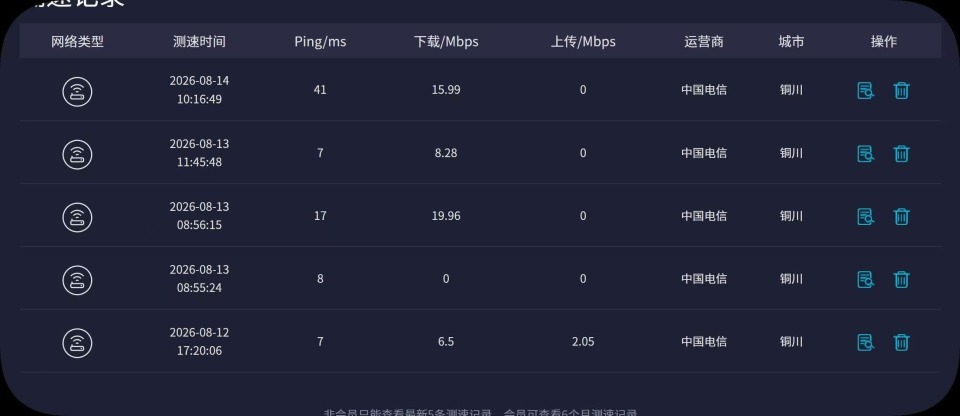The width and height of the screenshot is (960, 416).
Task: Click the 运营商 column header
Action: click(704, 42)
